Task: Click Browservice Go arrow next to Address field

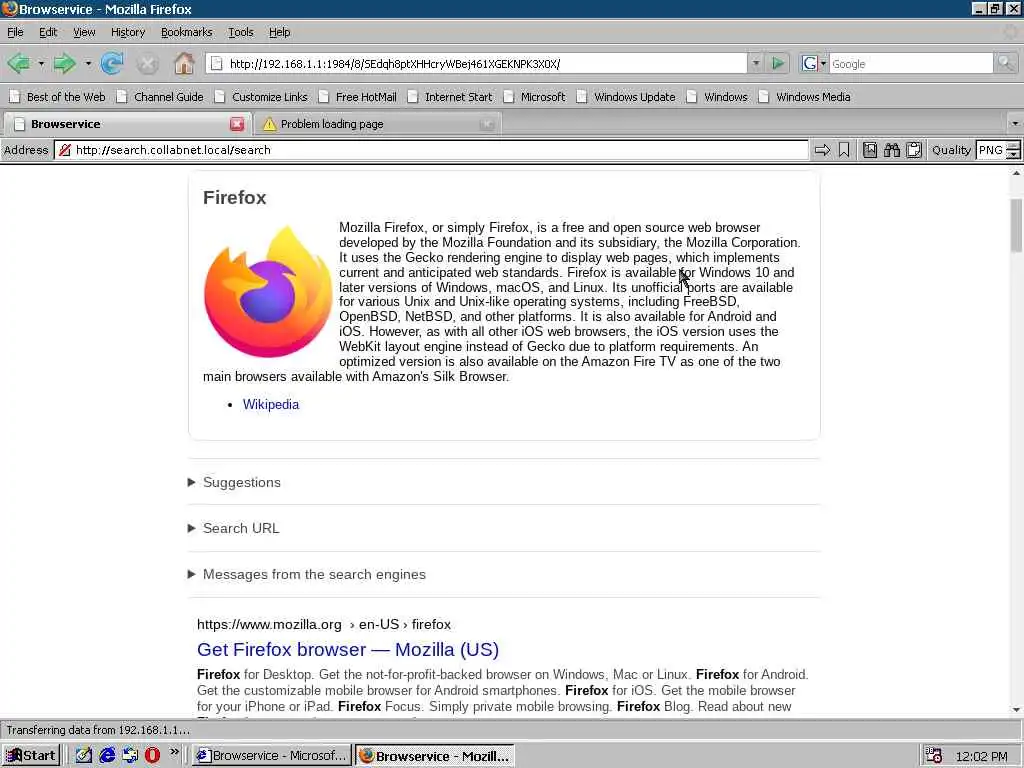Action: 822,150
